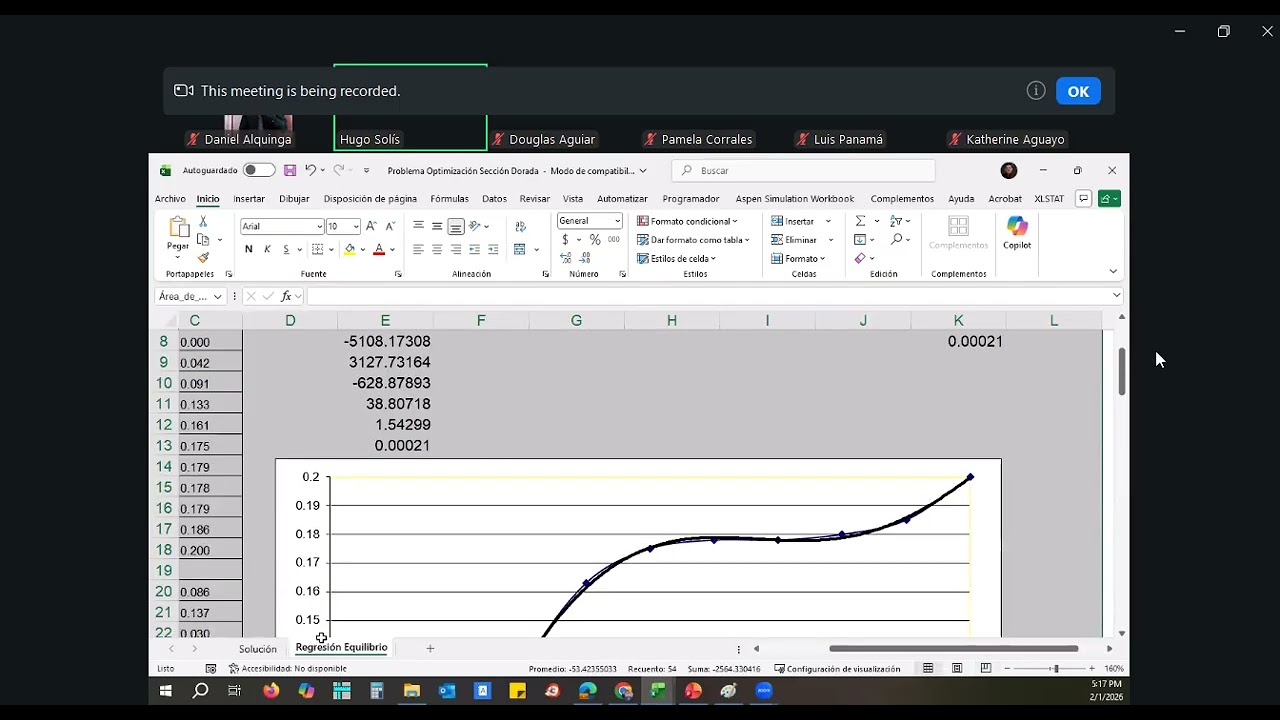Apply thousands separator style 000
This screenshot has height=720, width=1280.
tap(613, 240)
